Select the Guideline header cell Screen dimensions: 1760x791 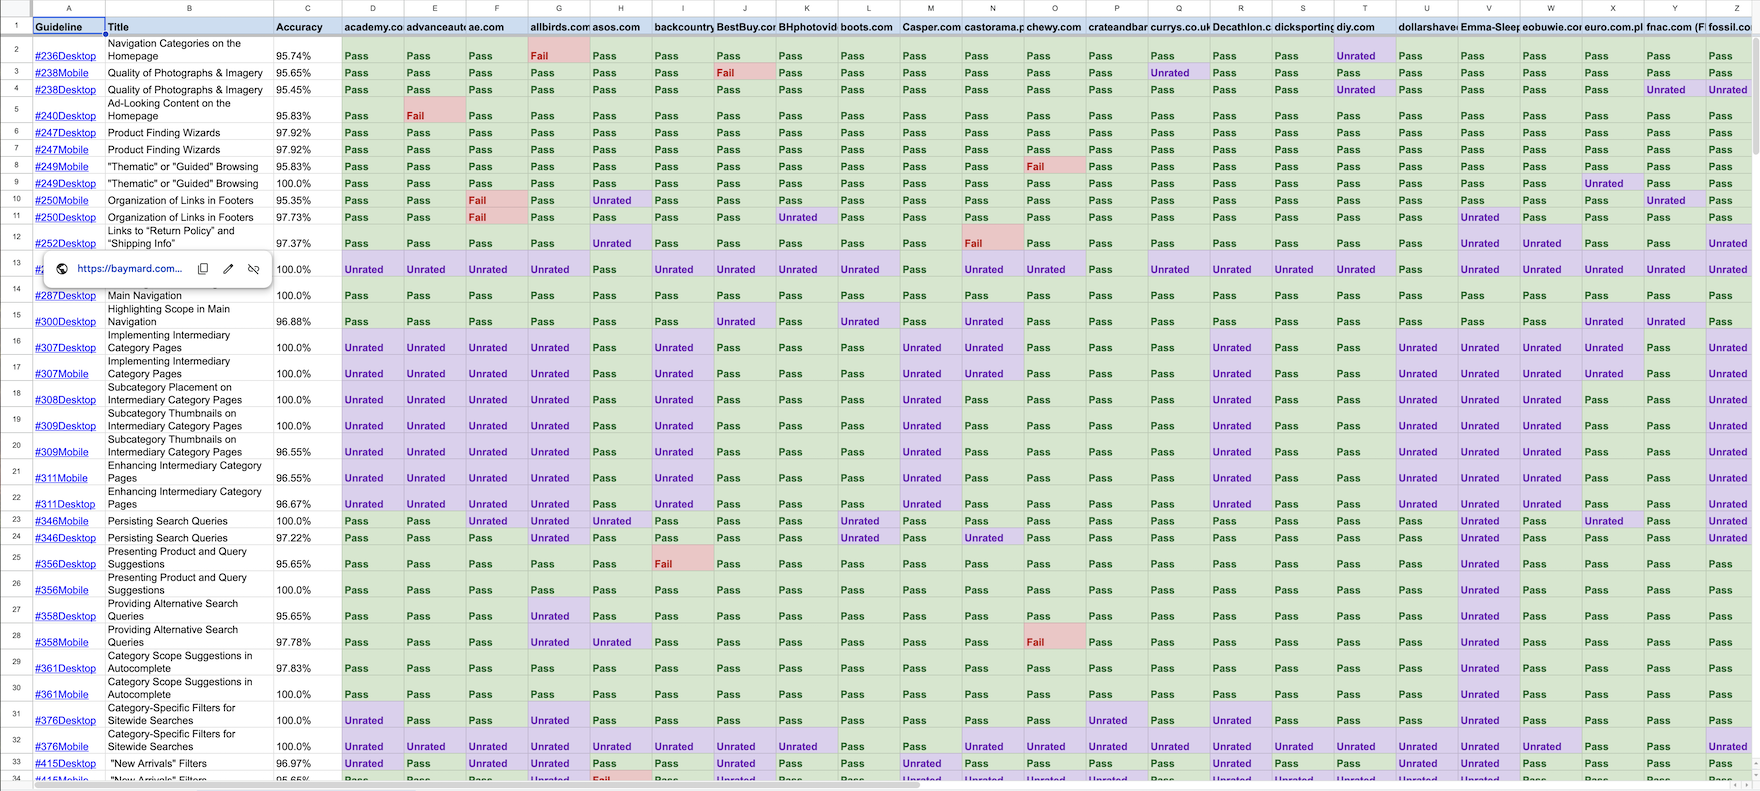coord(68,27)
